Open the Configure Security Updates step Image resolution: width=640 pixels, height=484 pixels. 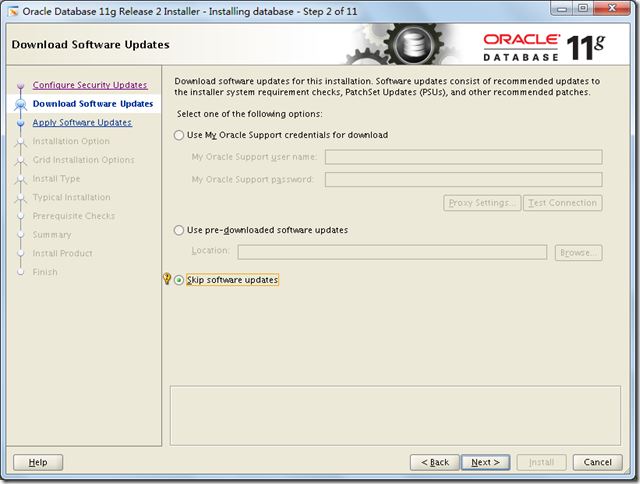click(x=90, y=85)
